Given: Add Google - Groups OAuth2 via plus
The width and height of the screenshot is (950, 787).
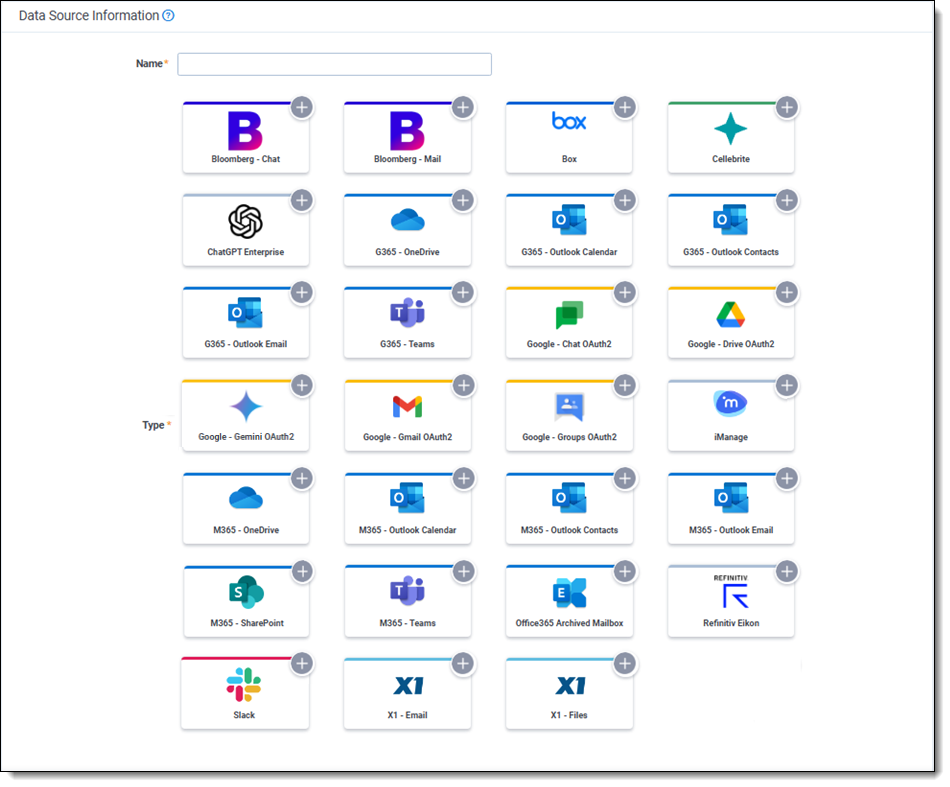Looking at the screenshot, I should 625,385.
